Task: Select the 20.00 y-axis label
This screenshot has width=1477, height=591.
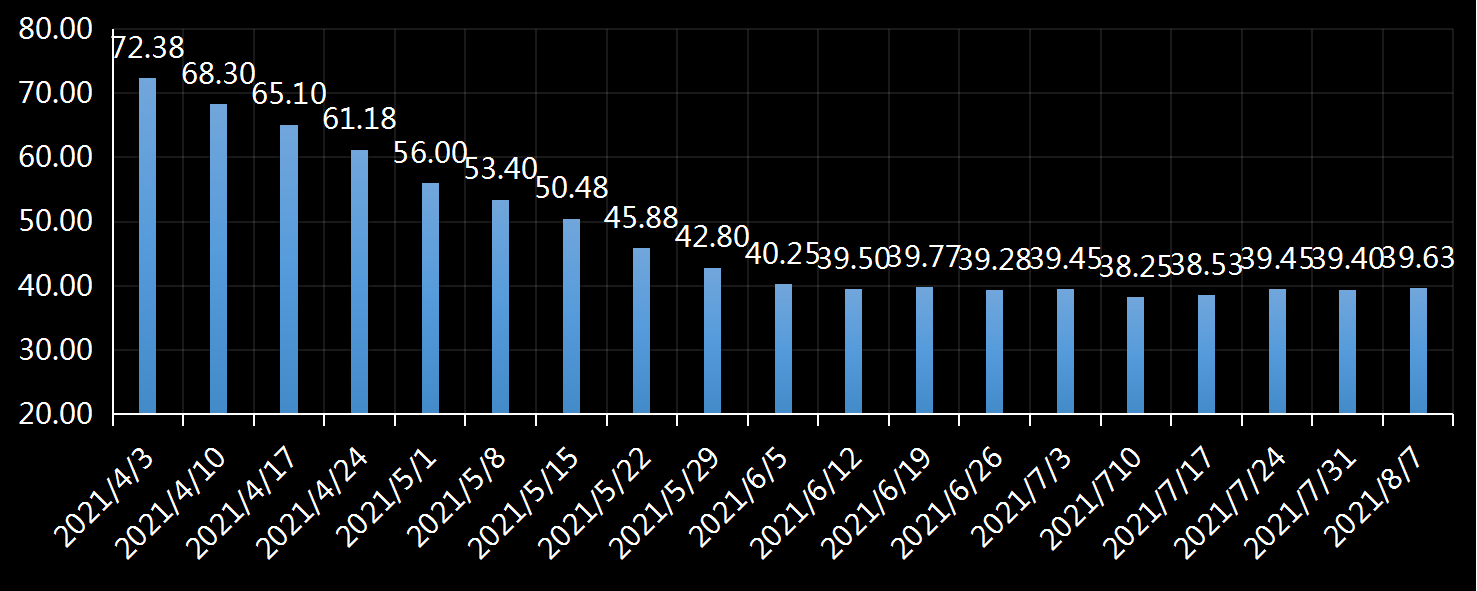Action: point(55,414)
